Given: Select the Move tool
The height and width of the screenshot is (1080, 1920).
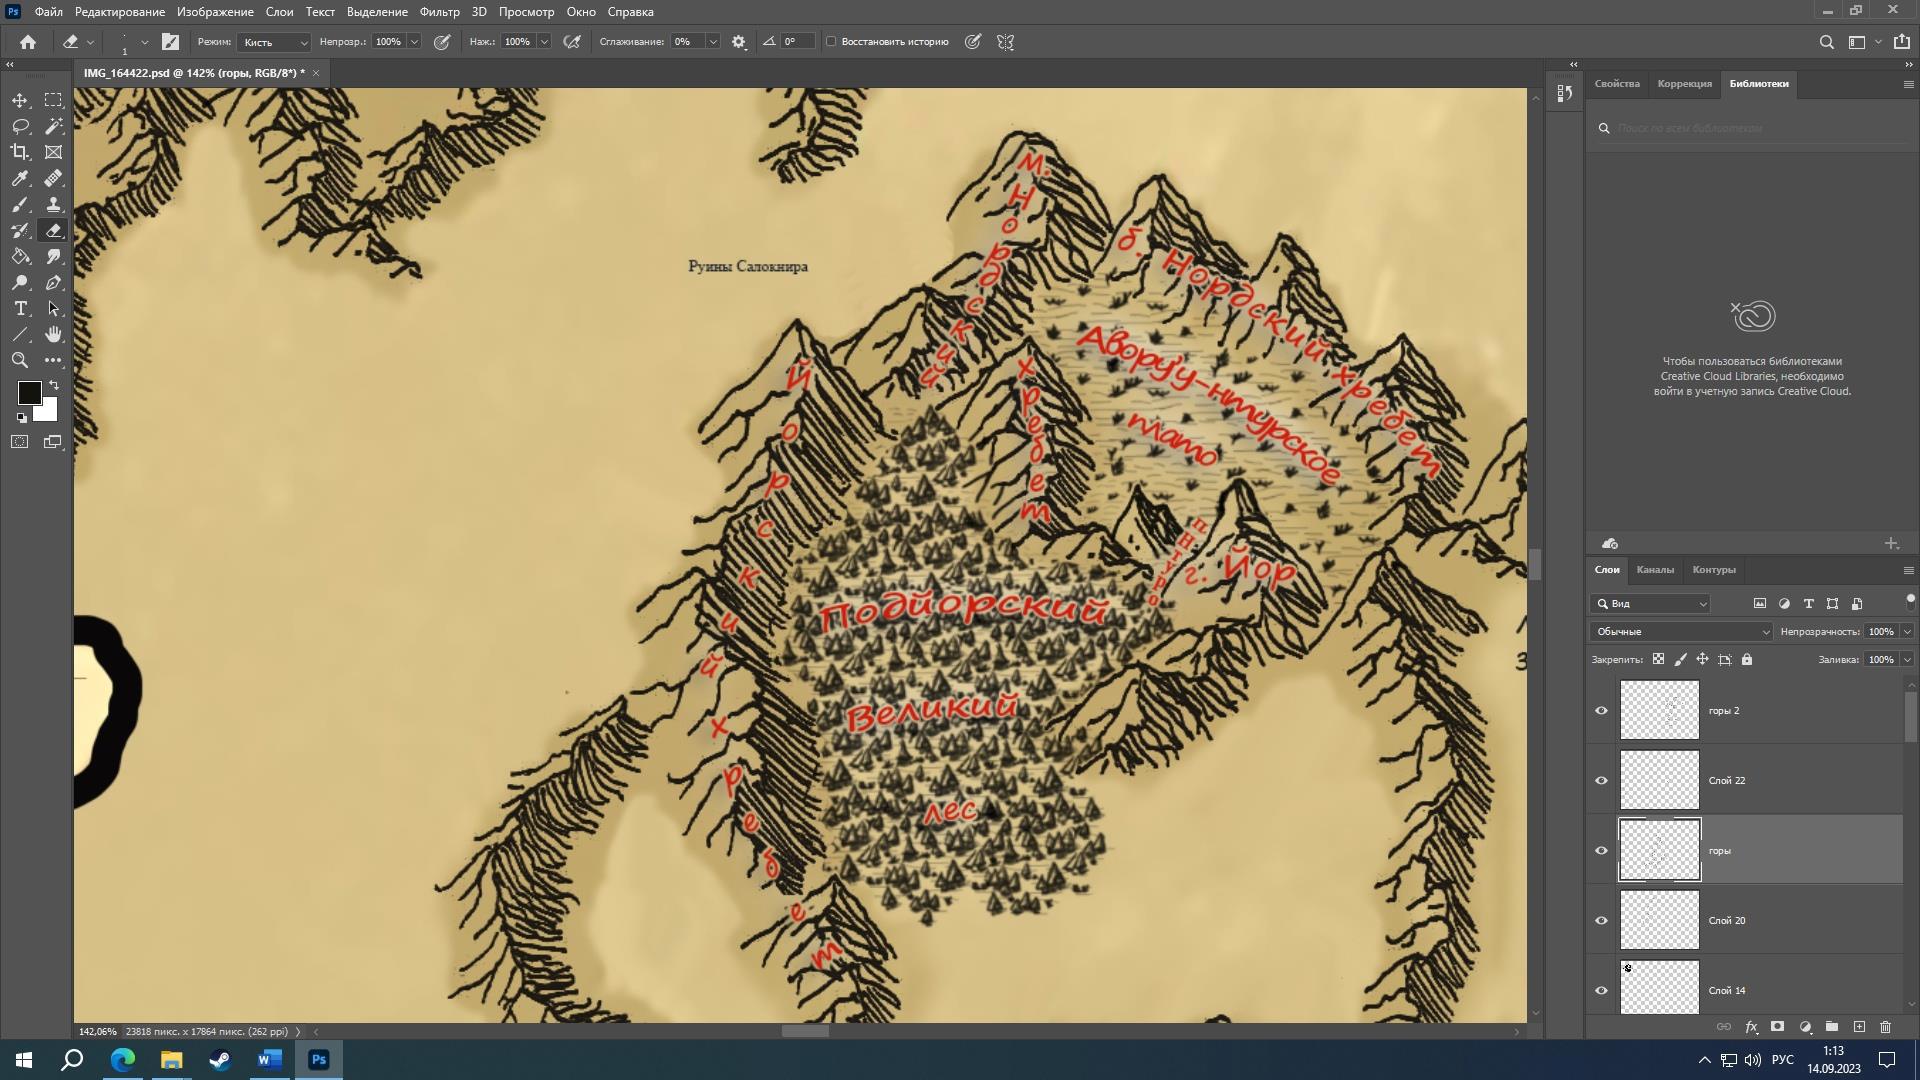Looking at the screenshot, I should pos(20,100).
